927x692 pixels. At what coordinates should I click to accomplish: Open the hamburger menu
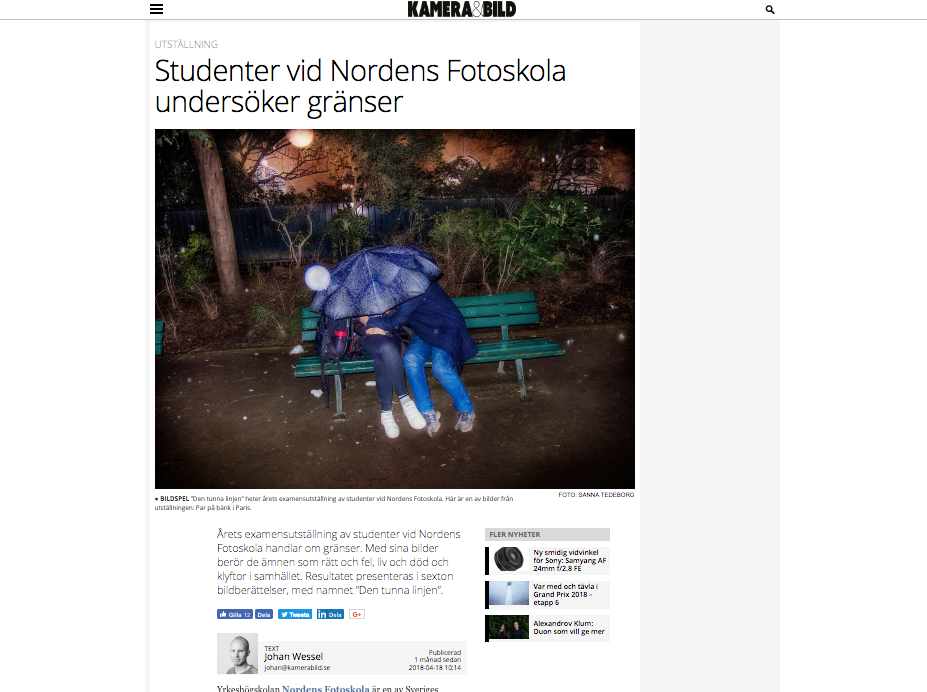click(156, 9)
